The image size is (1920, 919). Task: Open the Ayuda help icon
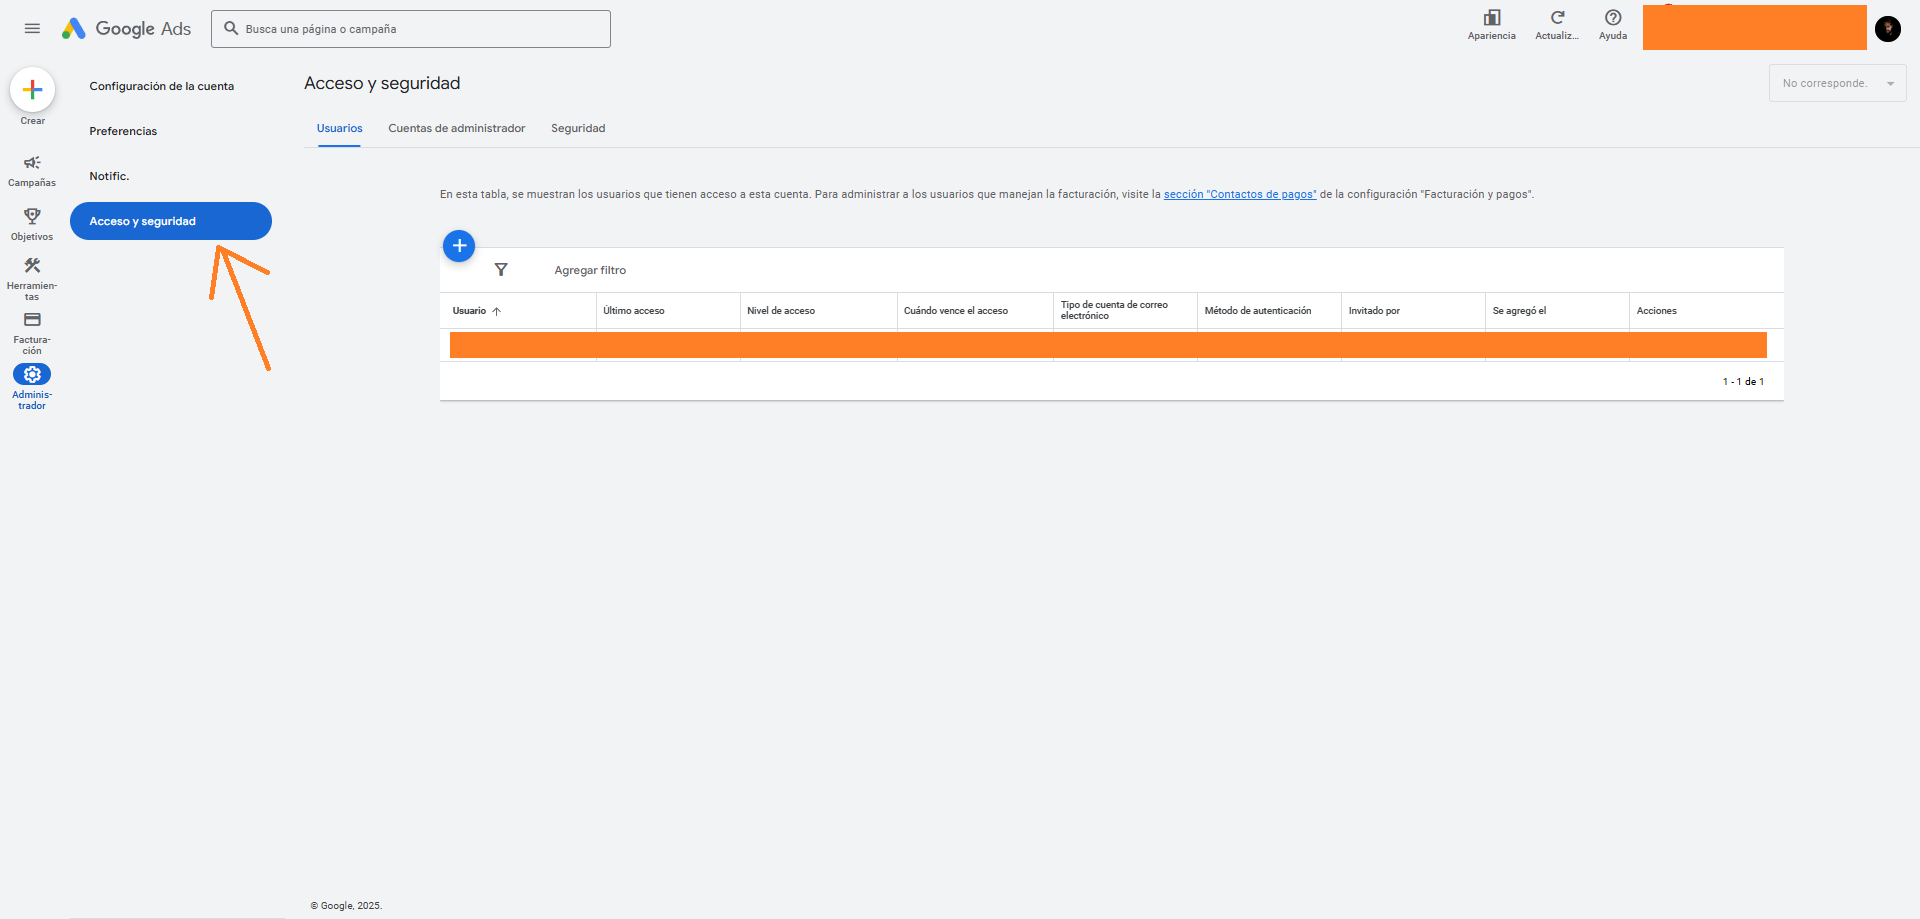pos(1613,25)
